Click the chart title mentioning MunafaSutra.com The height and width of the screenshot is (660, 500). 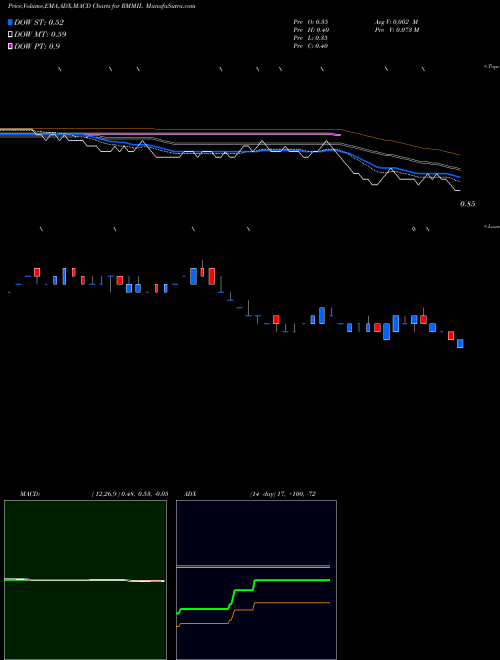[x=101, y=7]
